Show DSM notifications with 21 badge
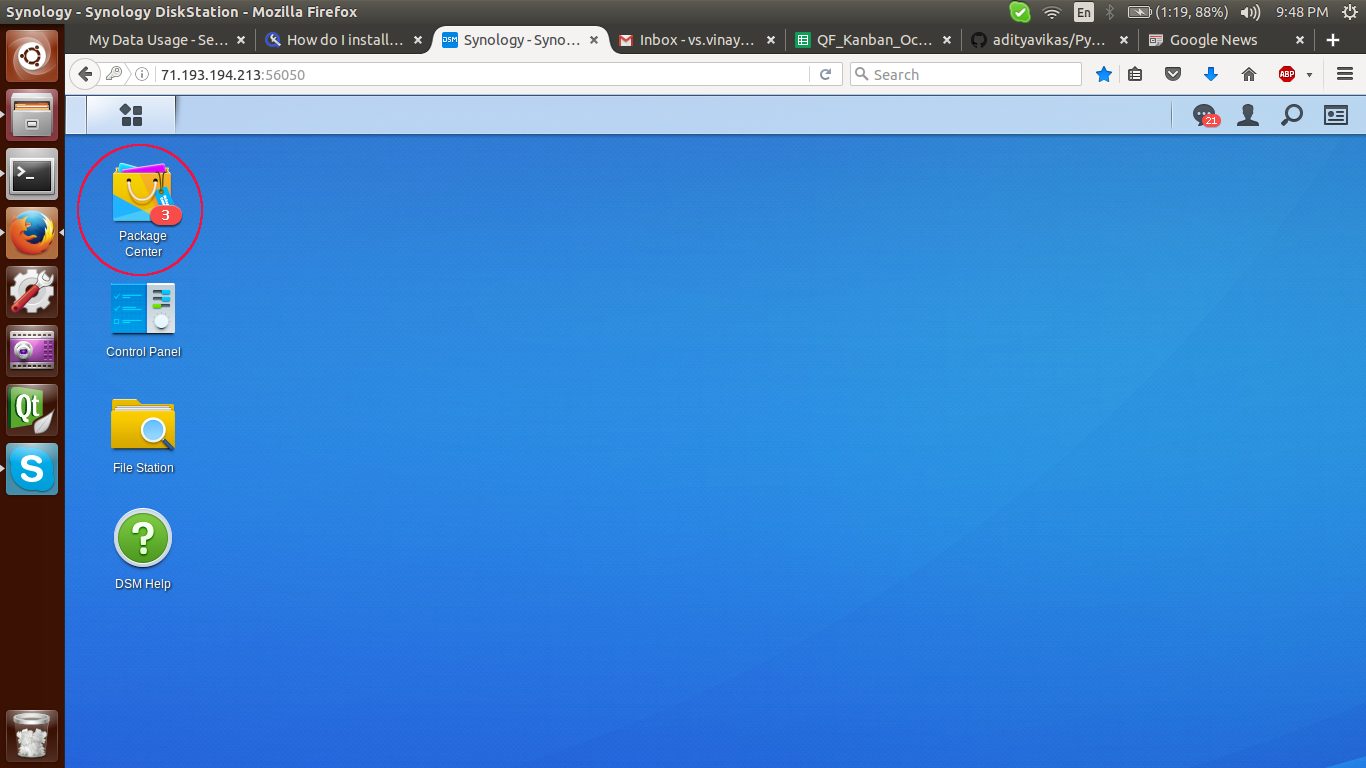Viewport: 1366px width, 768px height. pyautogui.click(x=1205, y=116)
